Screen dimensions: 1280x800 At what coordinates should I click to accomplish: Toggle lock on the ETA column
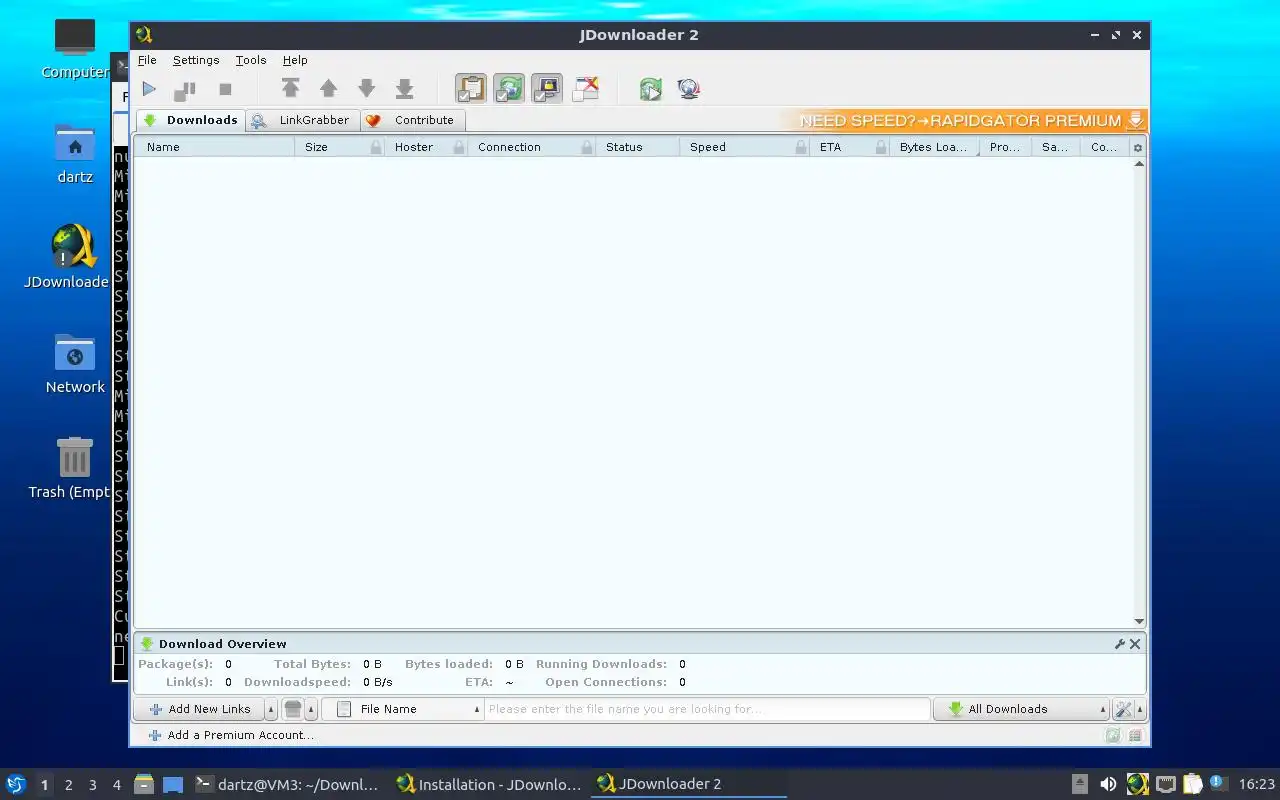tap(881, 147)
